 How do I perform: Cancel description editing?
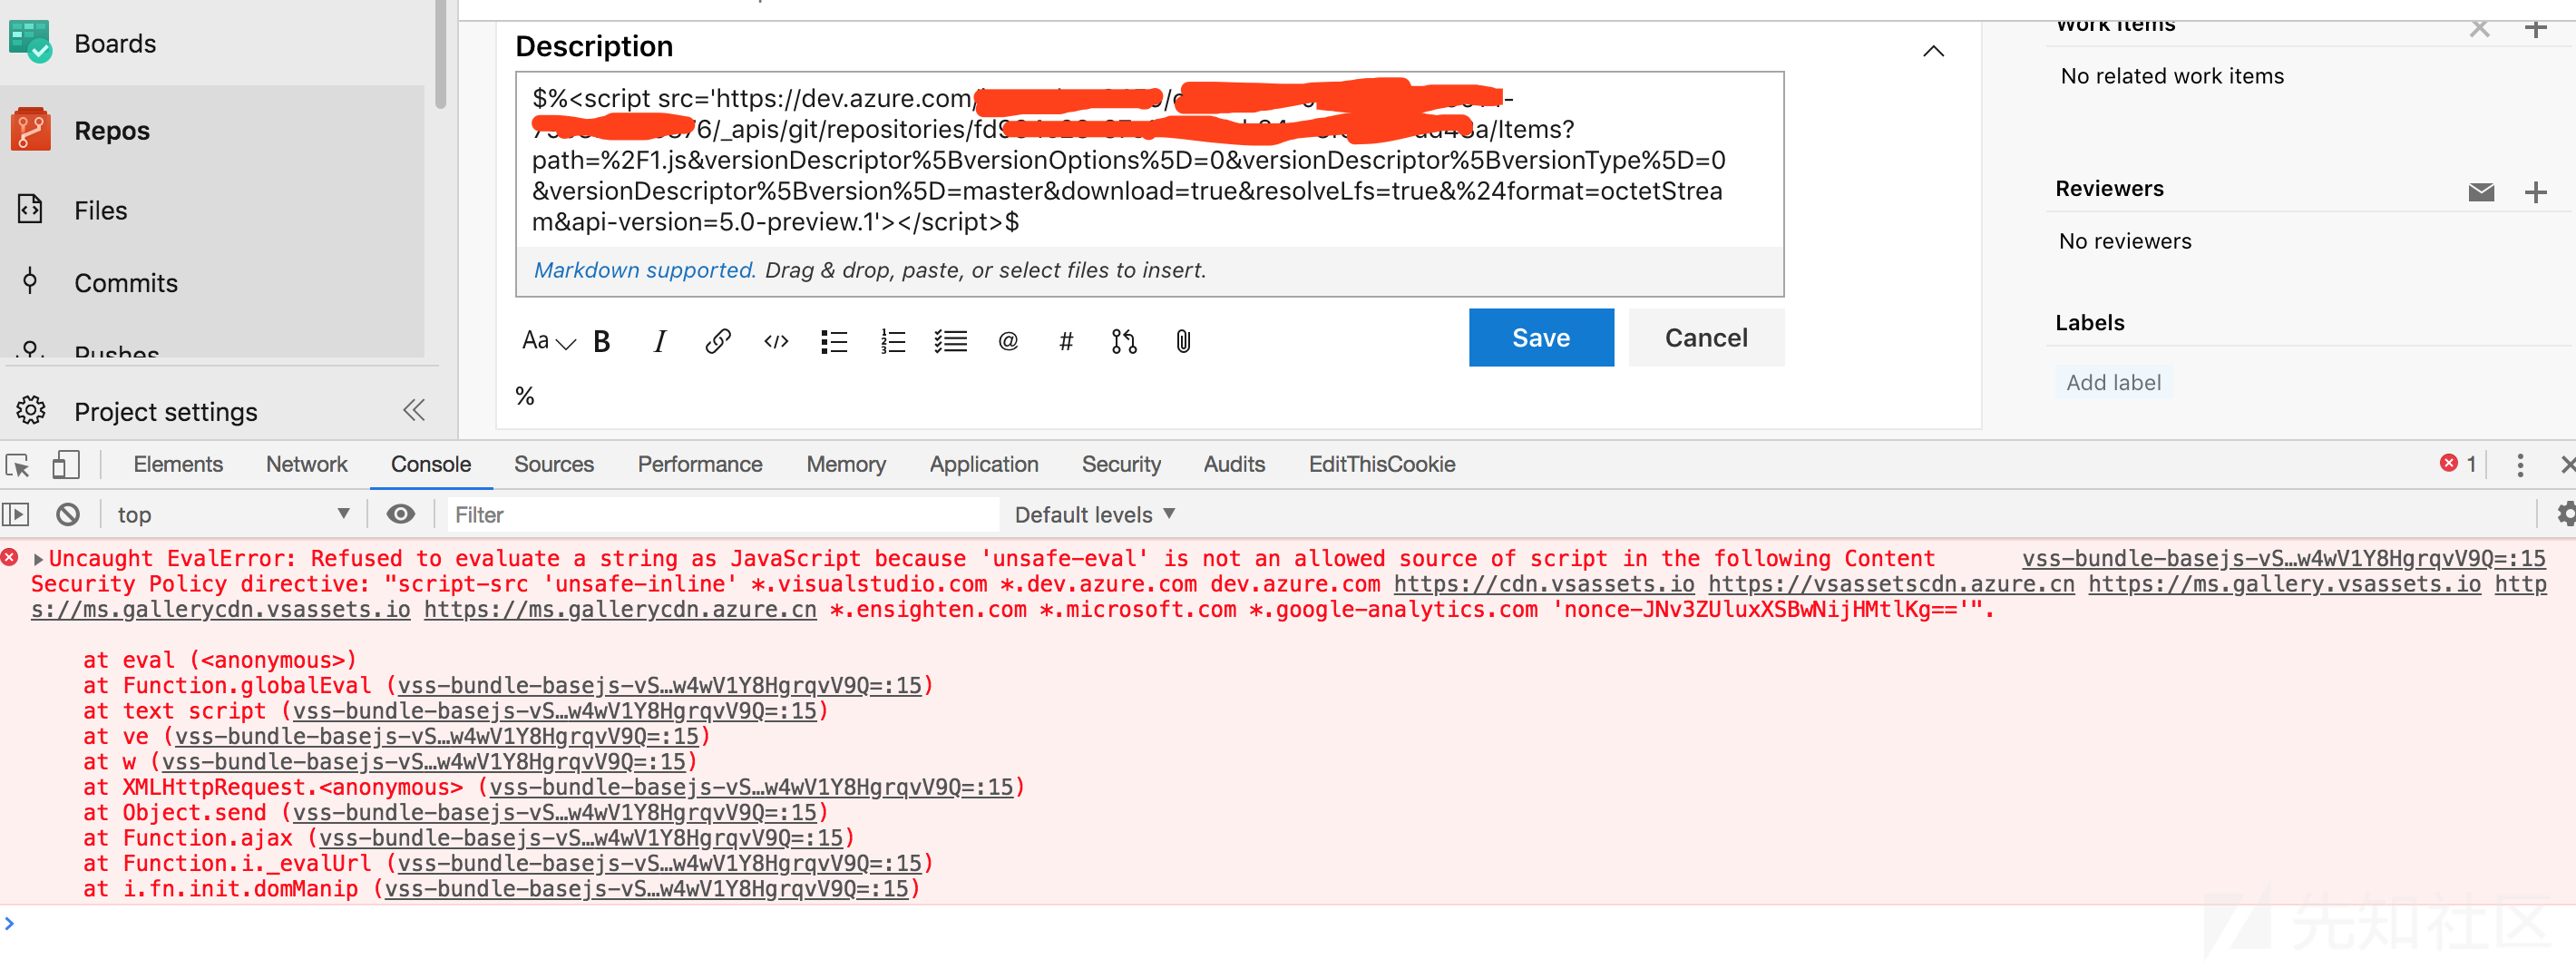pyautogui.click(x=1706, y=338)
